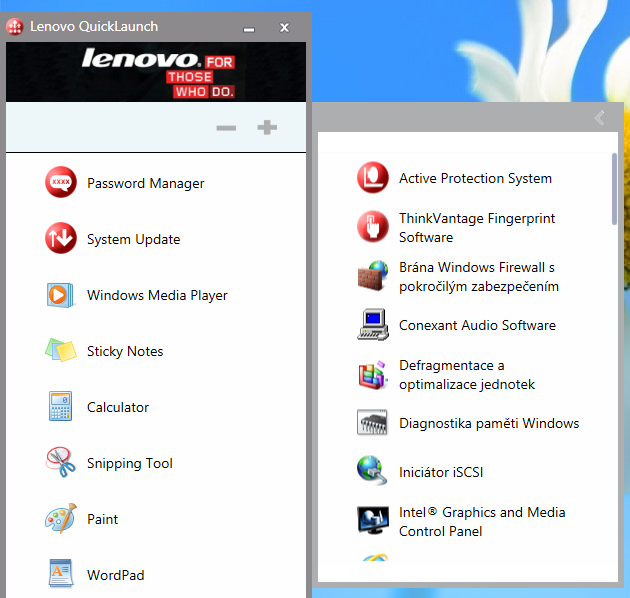
Task: Choose 'Intel Graphics and Media Control Panel' text
Action: click(482, 522)
